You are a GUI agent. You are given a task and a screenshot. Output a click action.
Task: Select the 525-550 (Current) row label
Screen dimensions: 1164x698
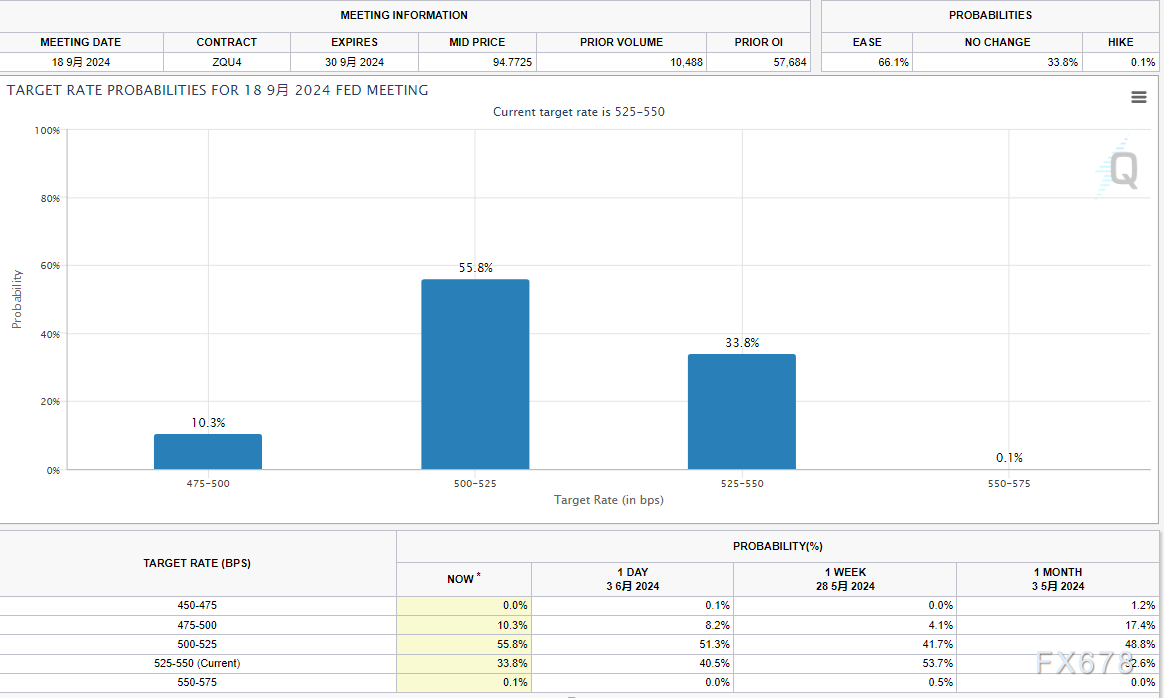pyautogui.click(x=197, y=663)
